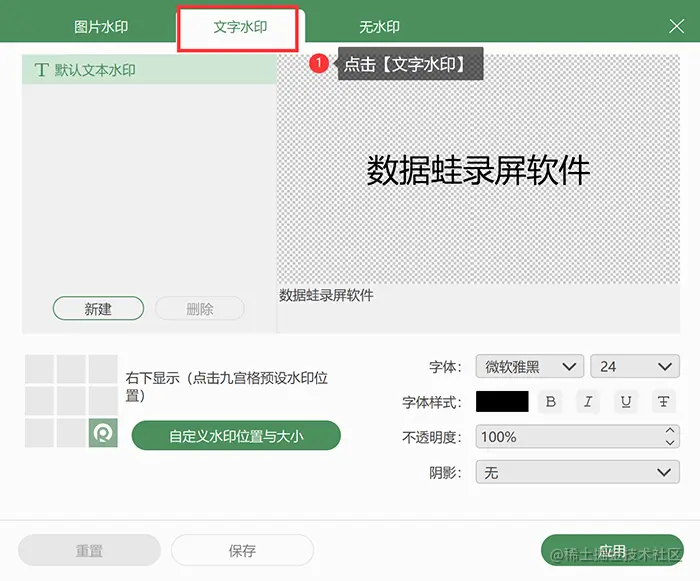
Task: Click the 保存 button
Action: pos(242,550)
